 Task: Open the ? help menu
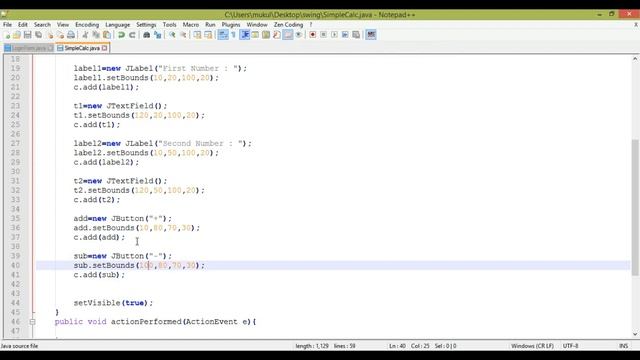point(311,24)
